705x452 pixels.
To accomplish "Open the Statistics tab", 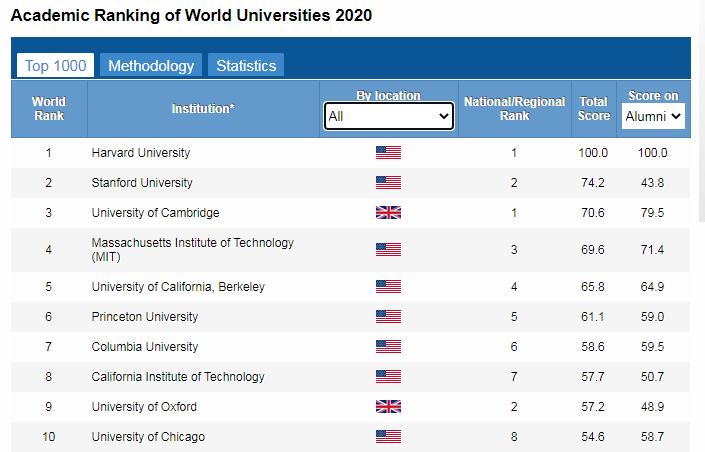I will pos(246,65).
